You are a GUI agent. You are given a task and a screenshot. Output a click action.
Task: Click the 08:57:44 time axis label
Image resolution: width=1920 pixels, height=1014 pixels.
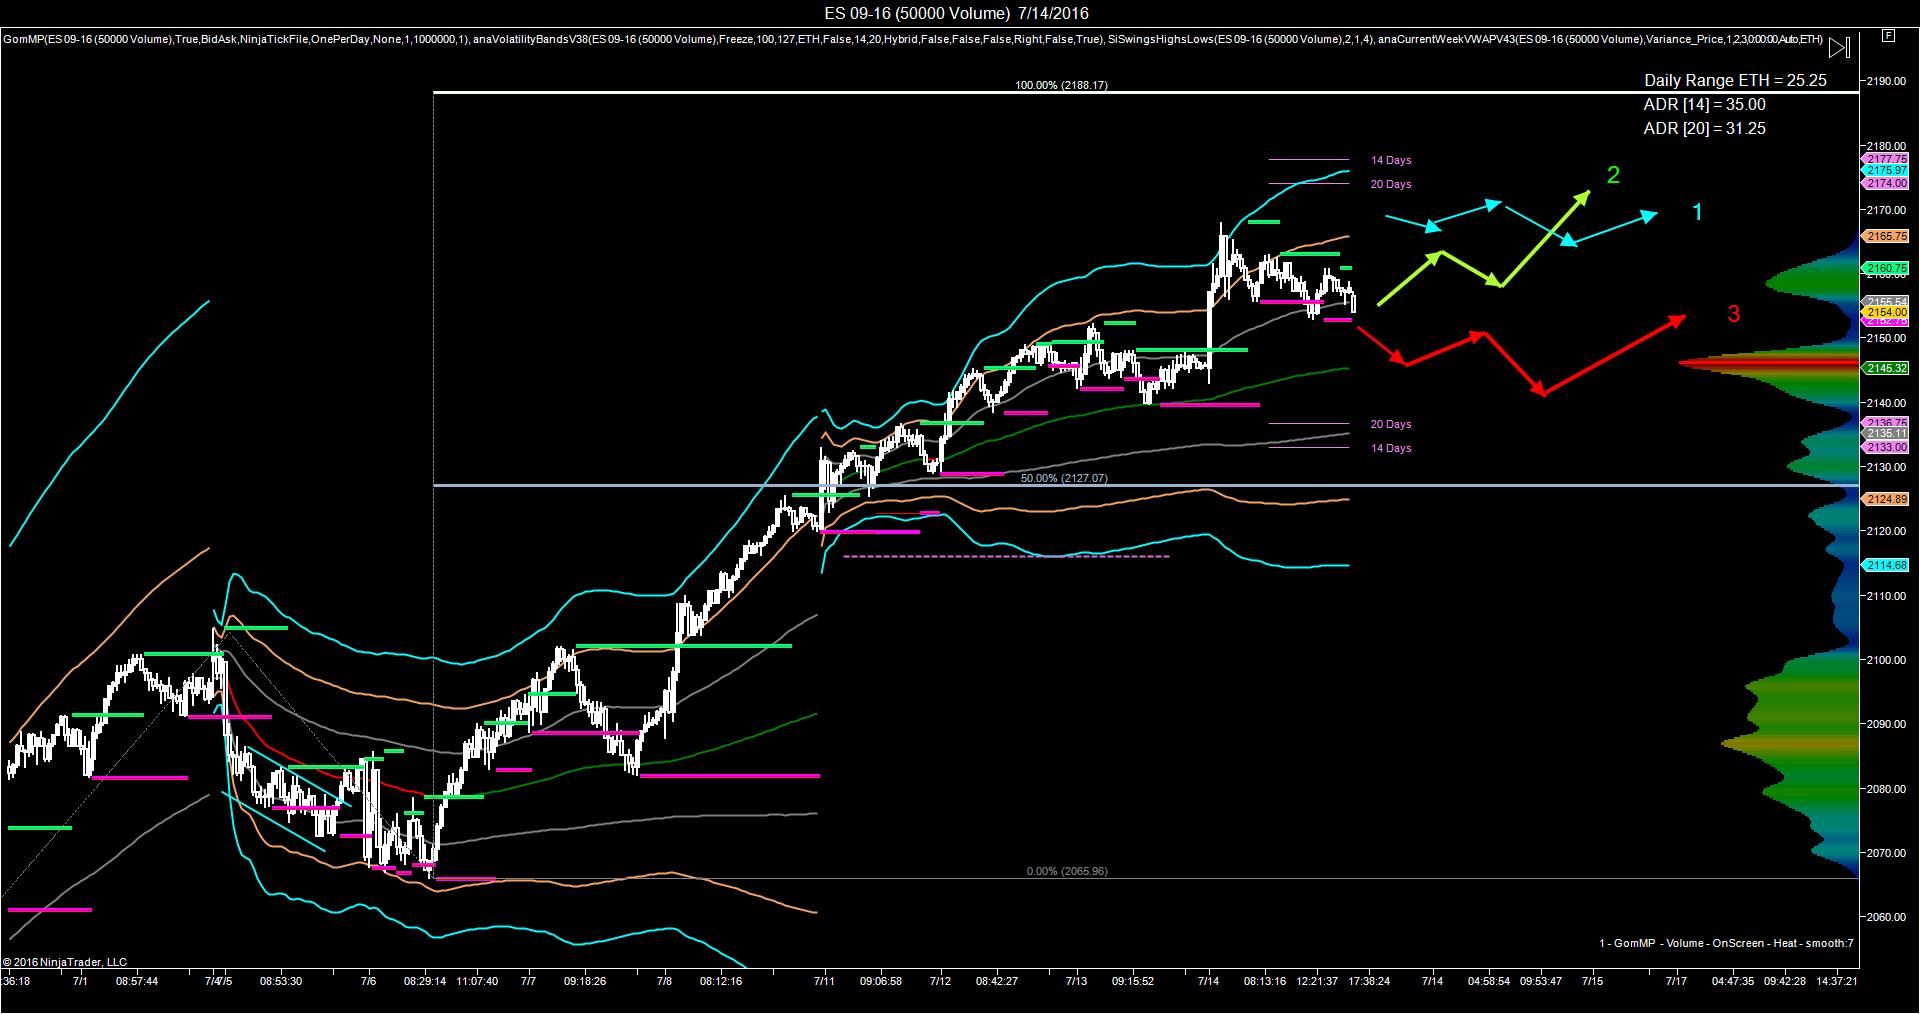pyautogui.click(x=137, y=981)
